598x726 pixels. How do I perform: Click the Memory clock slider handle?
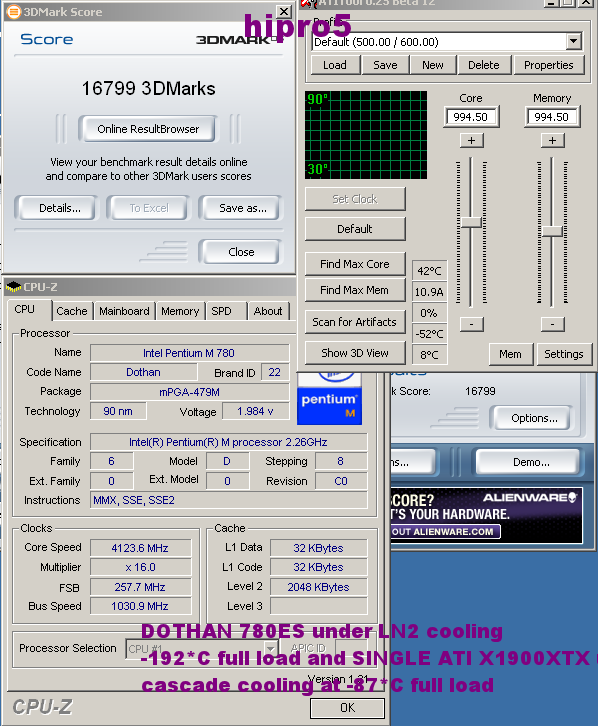tap(552, 232)
